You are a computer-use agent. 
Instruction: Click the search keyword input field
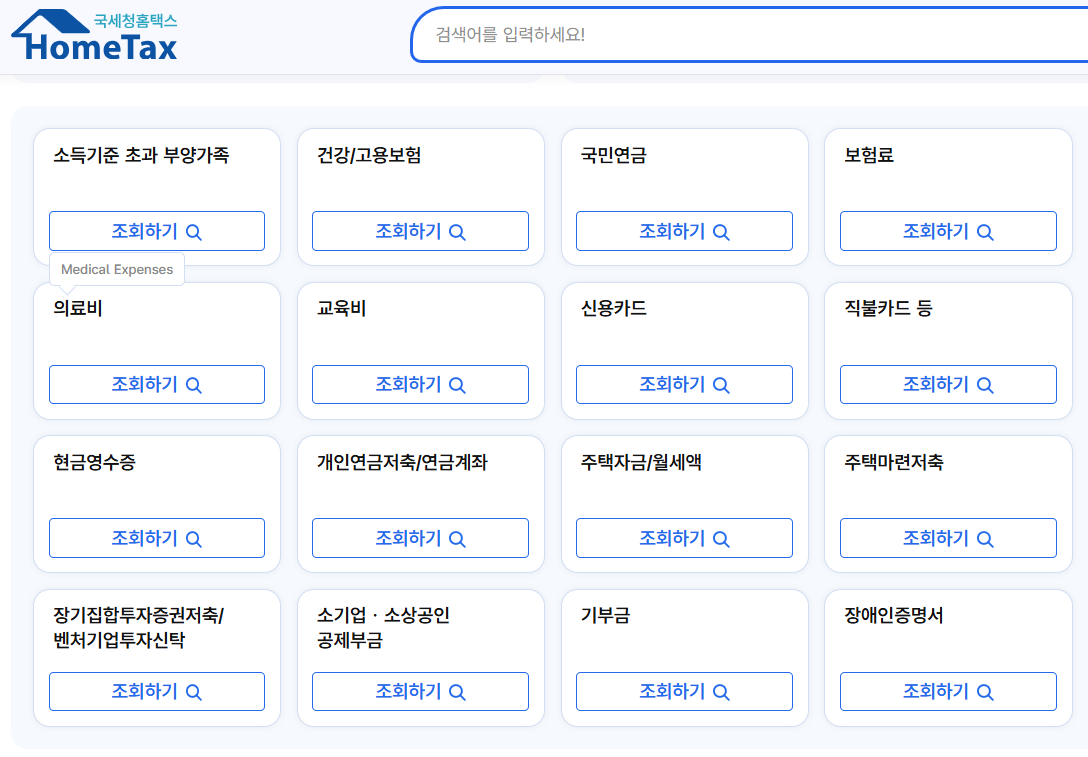[x=749, y=35]
